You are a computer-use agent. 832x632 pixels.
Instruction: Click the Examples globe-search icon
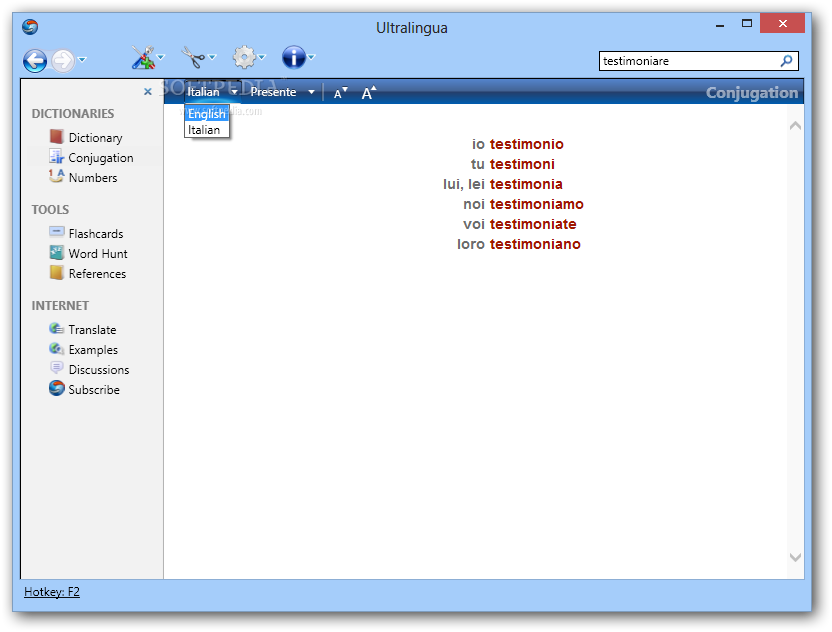pos(56,349)
